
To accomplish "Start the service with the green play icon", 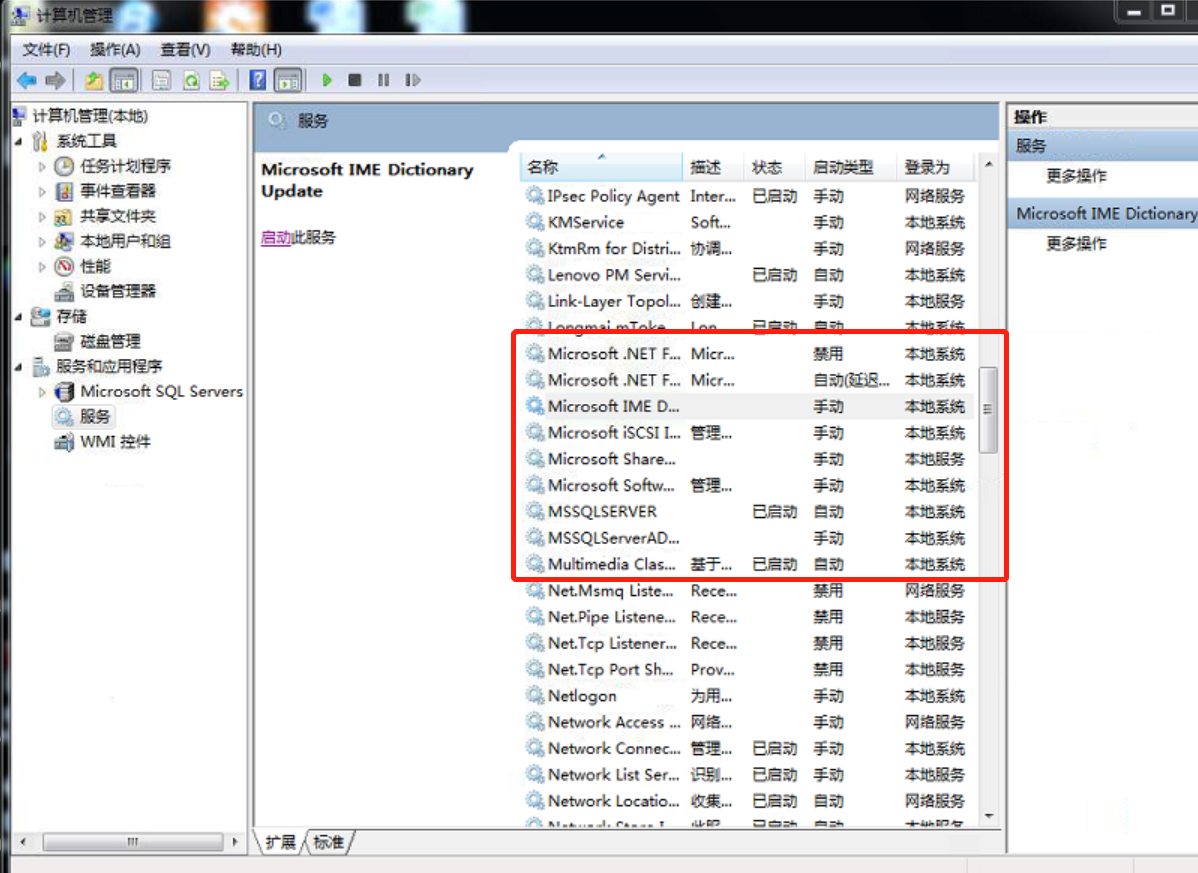I will coord(327,80).
